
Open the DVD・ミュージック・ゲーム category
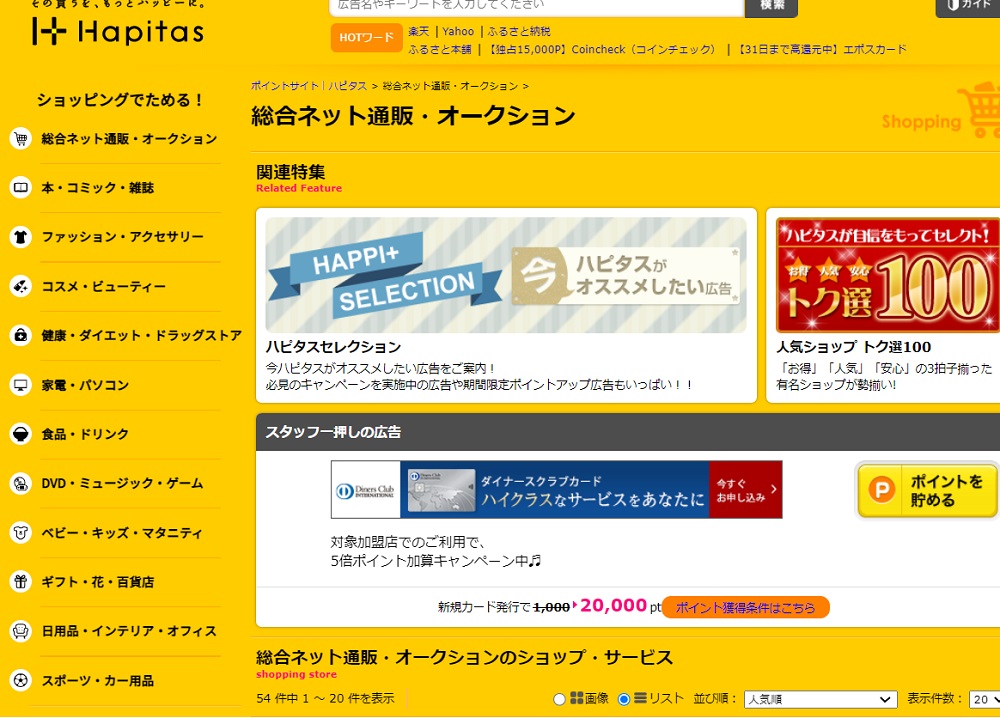click(x=122, y=484)
